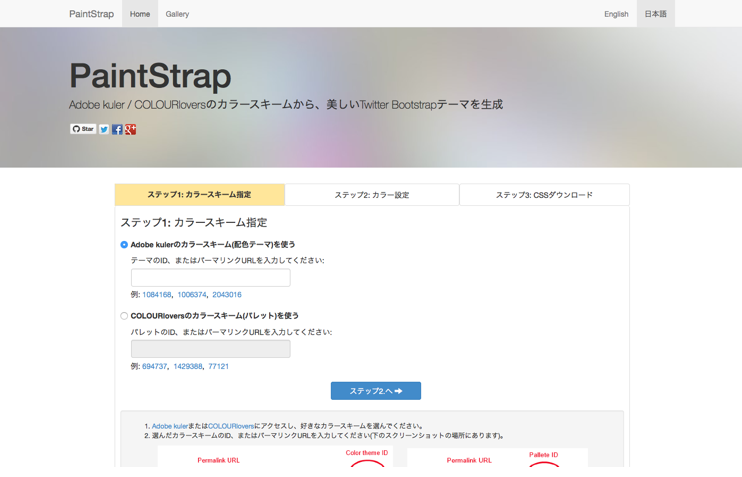Click the label テーマのID、またはパーマリンクURLを入力してください
The width and height of the screenshot is (742, 477).
[x=228, y=260]
